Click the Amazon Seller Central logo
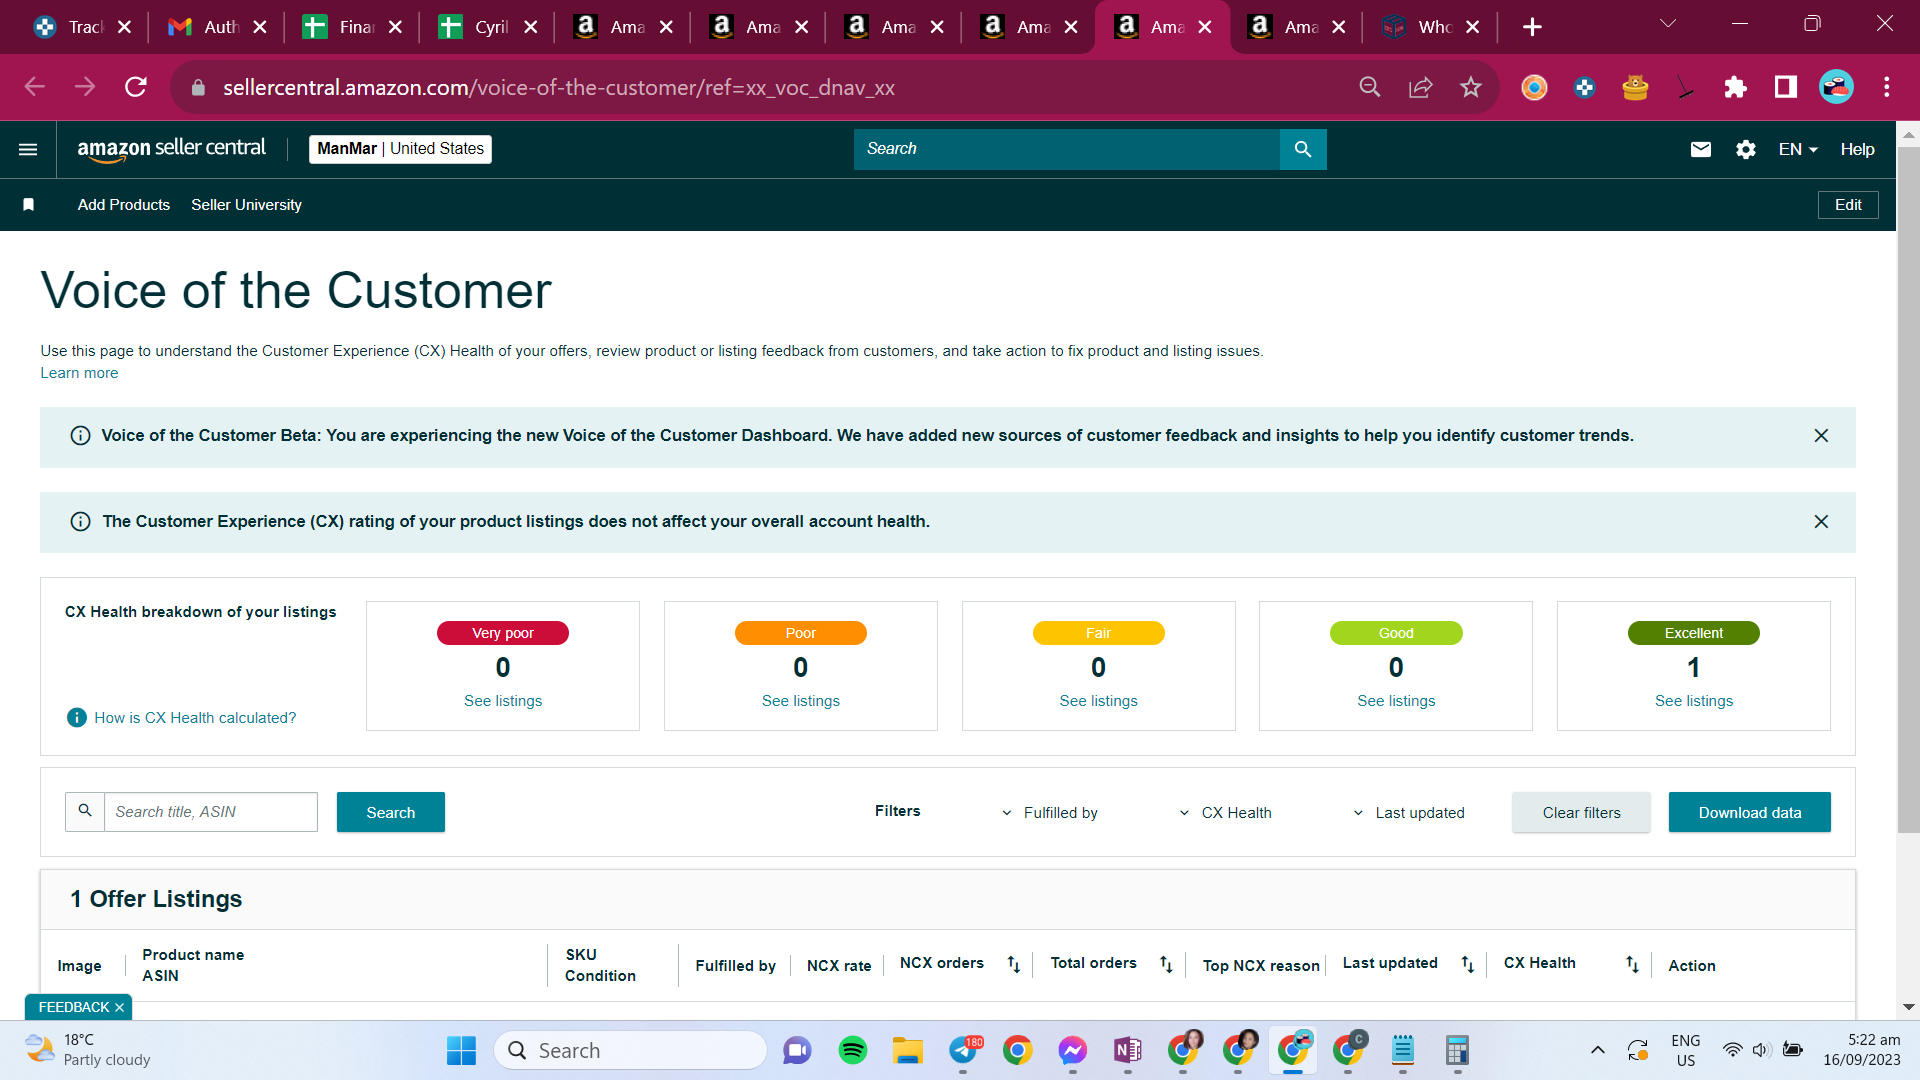1920x1080 pixels. click(x=172, y=149)
